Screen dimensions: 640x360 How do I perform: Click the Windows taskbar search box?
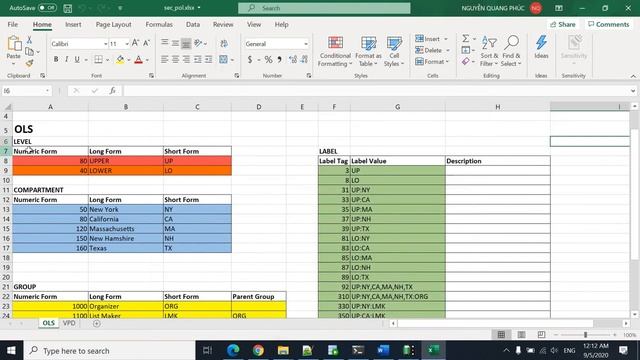(x=109, y=351)
